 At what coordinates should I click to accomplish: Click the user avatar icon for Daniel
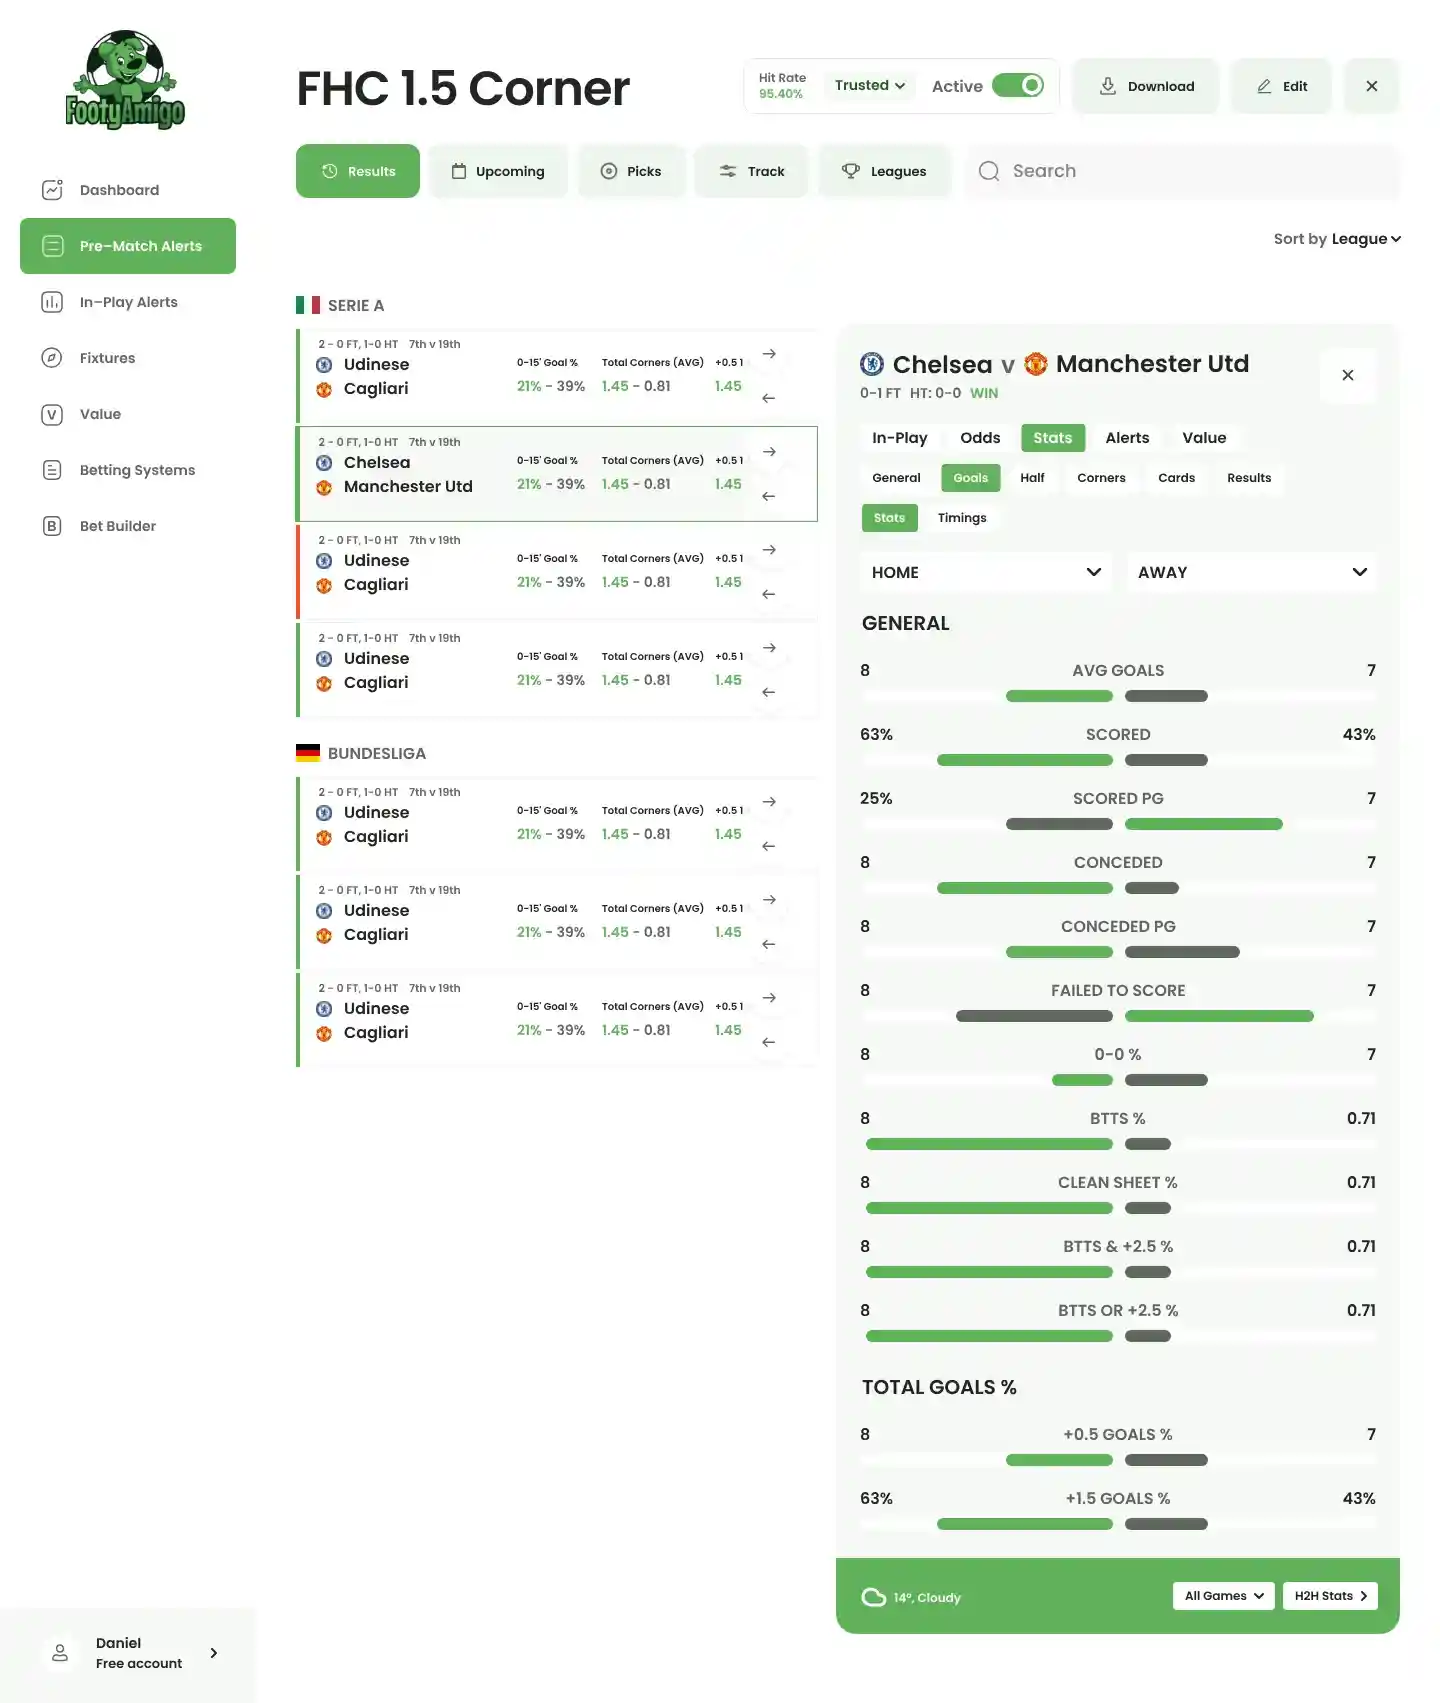pyautogui.click(x=60, y=1653)
